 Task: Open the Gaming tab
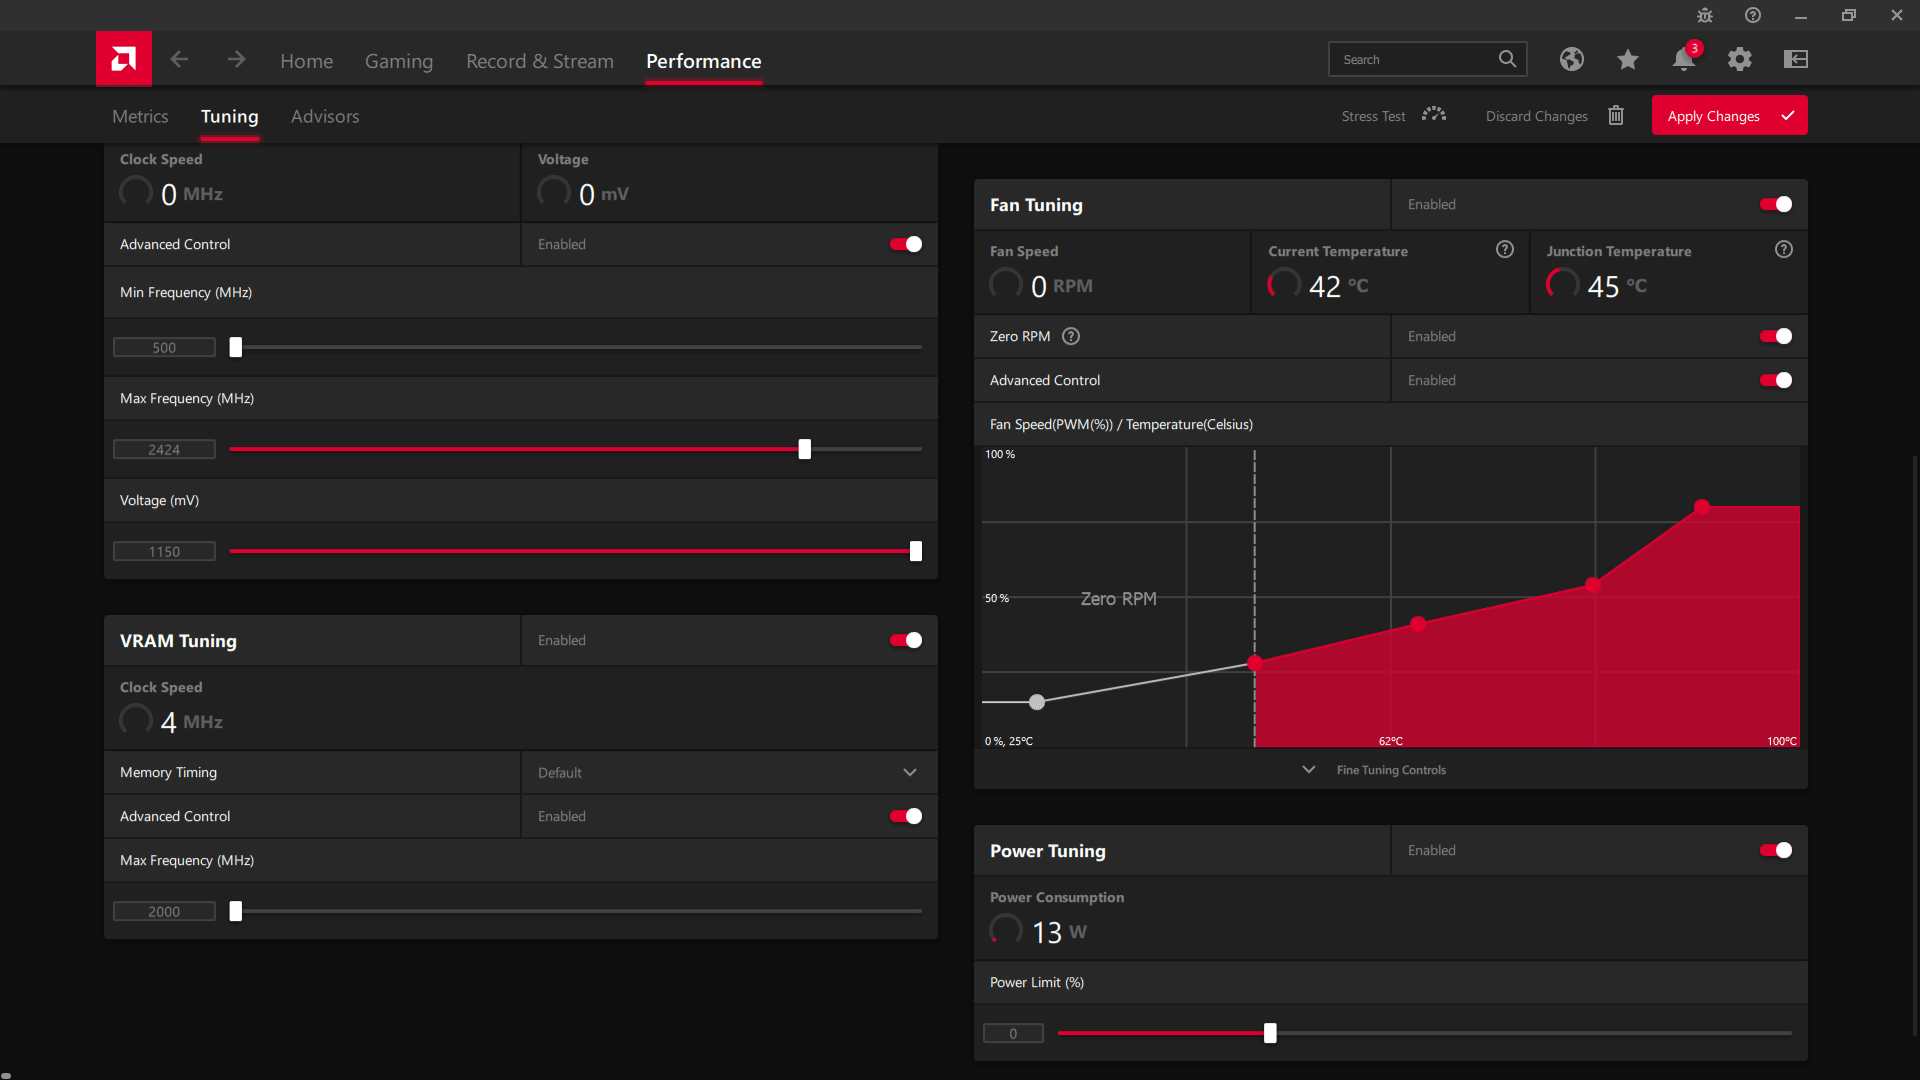(399, 61)
